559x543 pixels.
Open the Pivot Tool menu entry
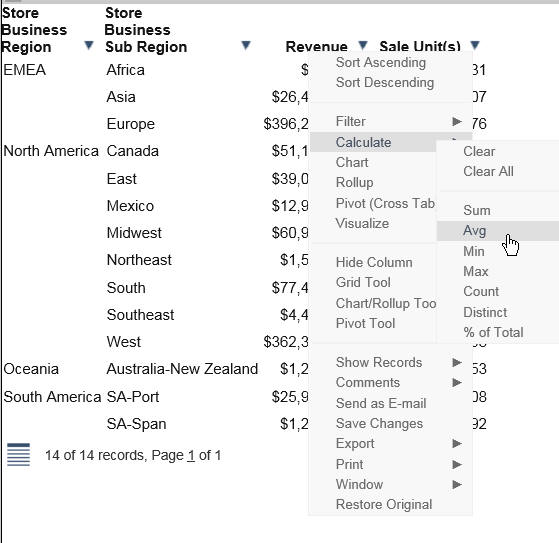[365, 323]
